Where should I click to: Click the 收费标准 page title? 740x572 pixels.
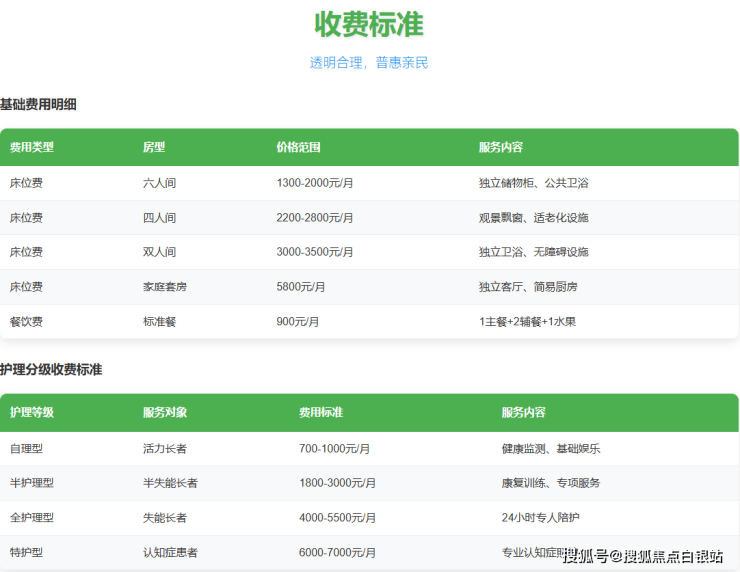click(x=369, y=24)
